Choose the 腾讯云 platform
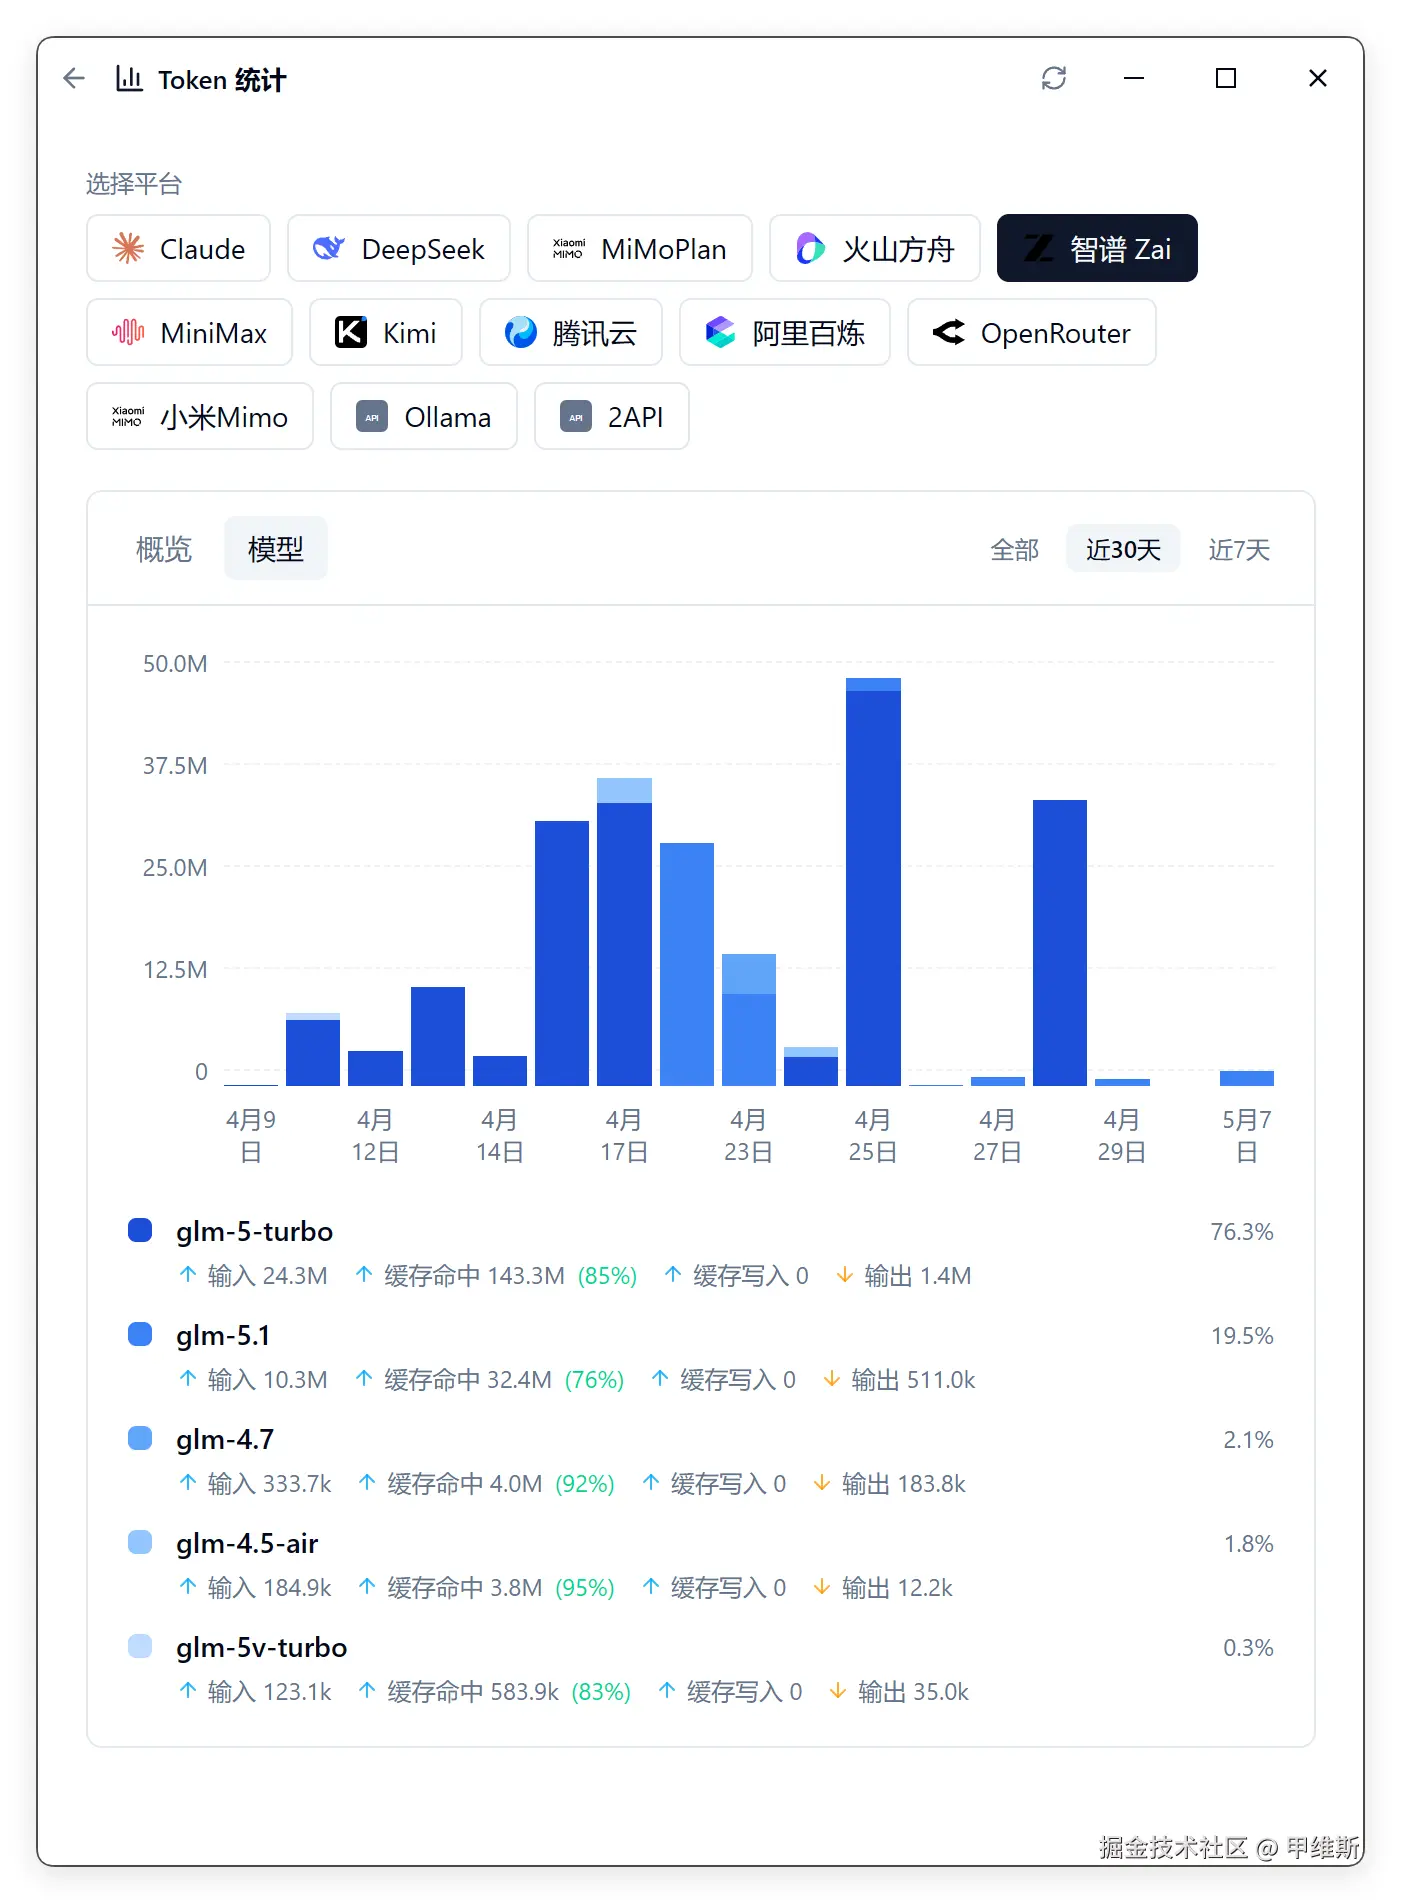The width and height of the screenshot is (1401, 1903). (571, 332)
